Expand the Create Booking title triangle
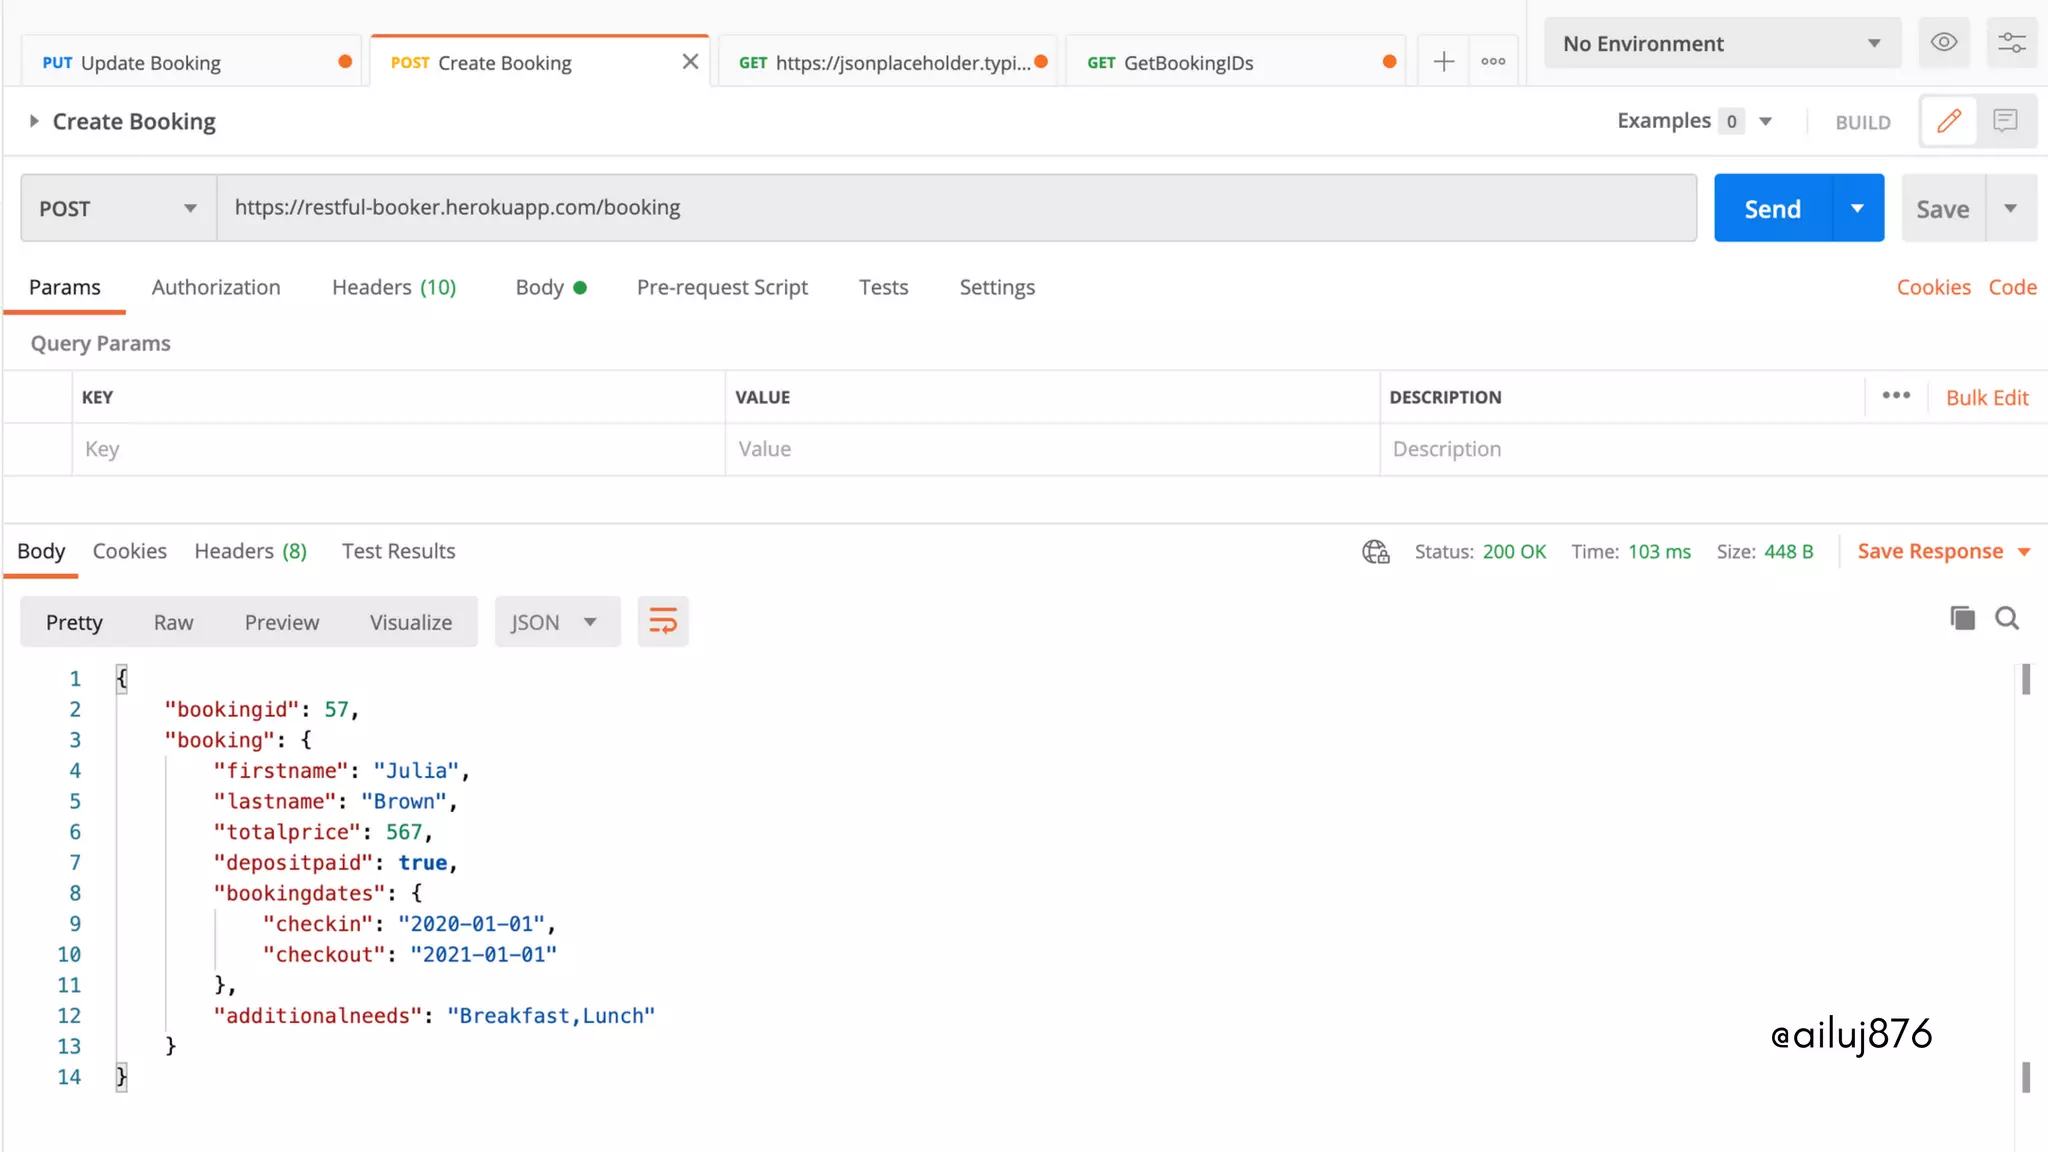This screenshot has height=1152, width=2048. click(x=34, y=121)
